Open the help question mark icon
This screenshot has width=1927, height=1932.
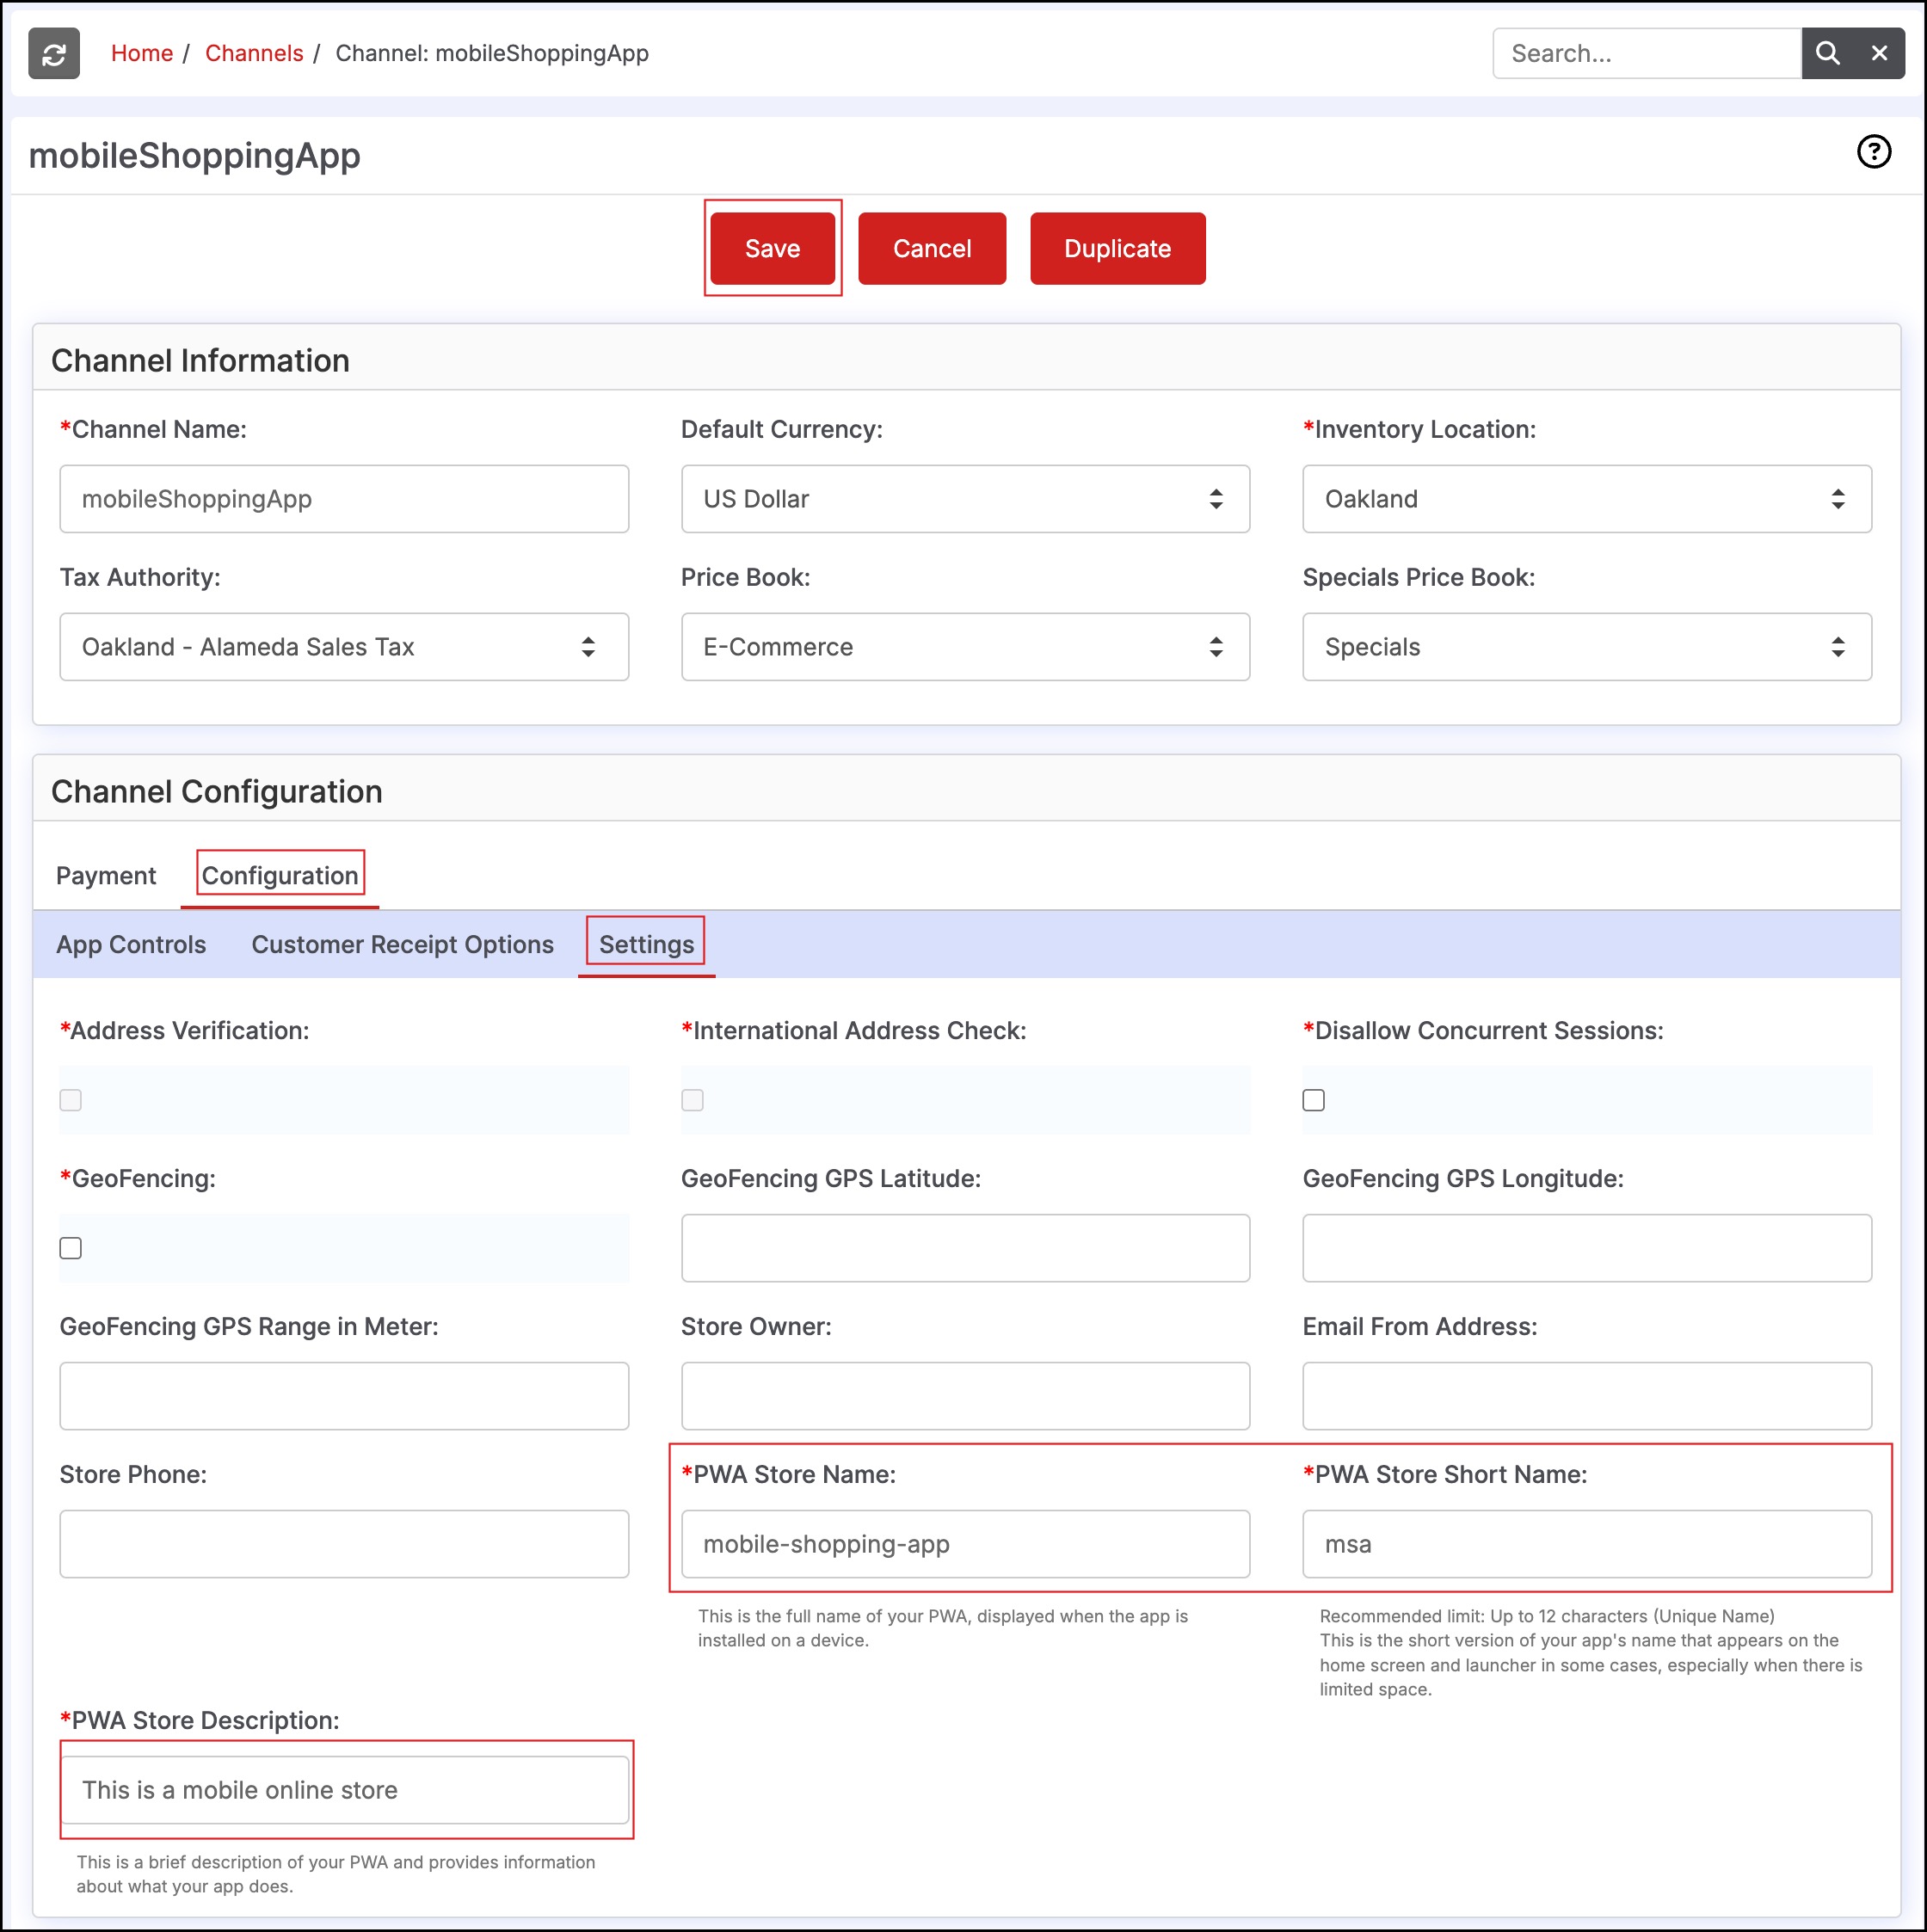pyautogui.click(x=1873, y=152)
